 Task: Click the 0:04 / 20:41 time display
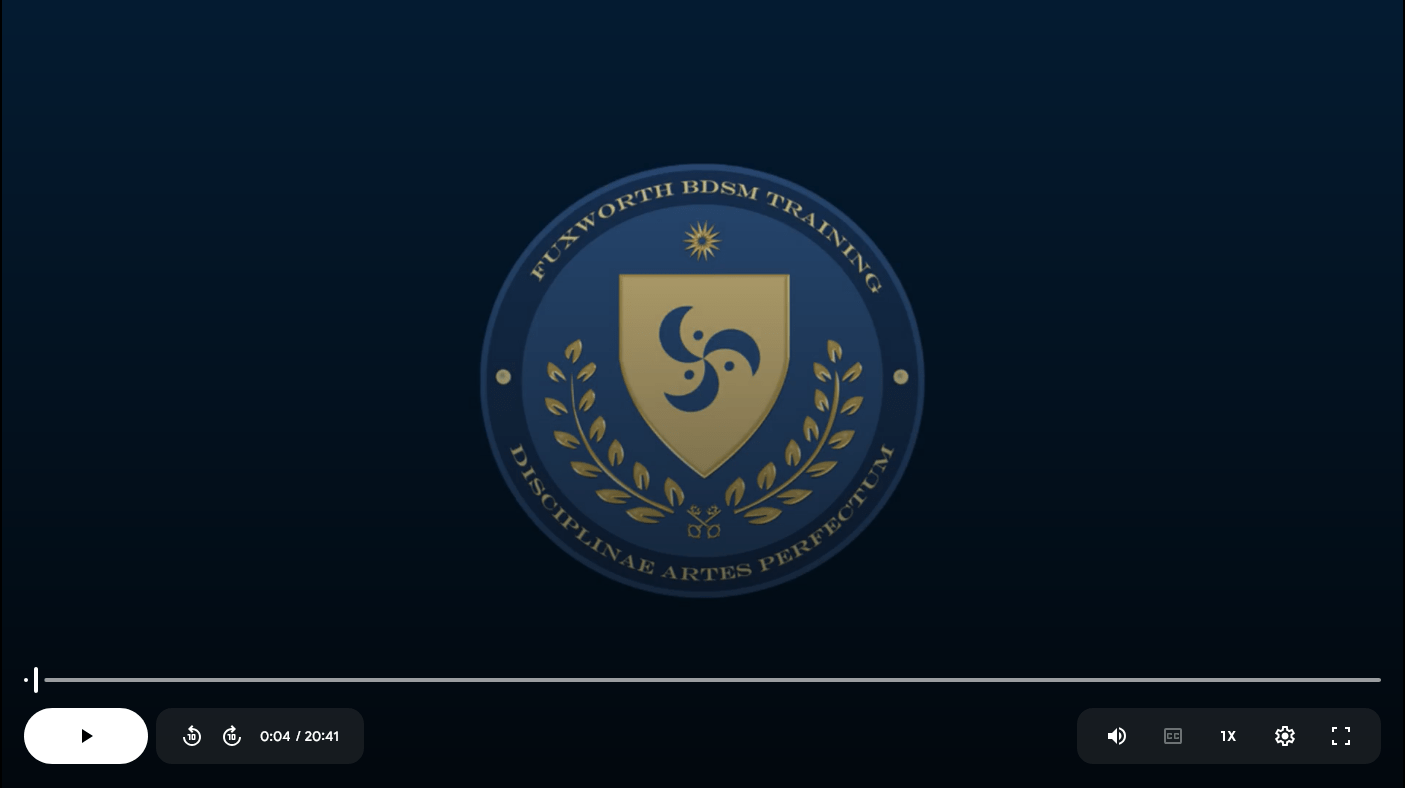(x=299, y=736)
